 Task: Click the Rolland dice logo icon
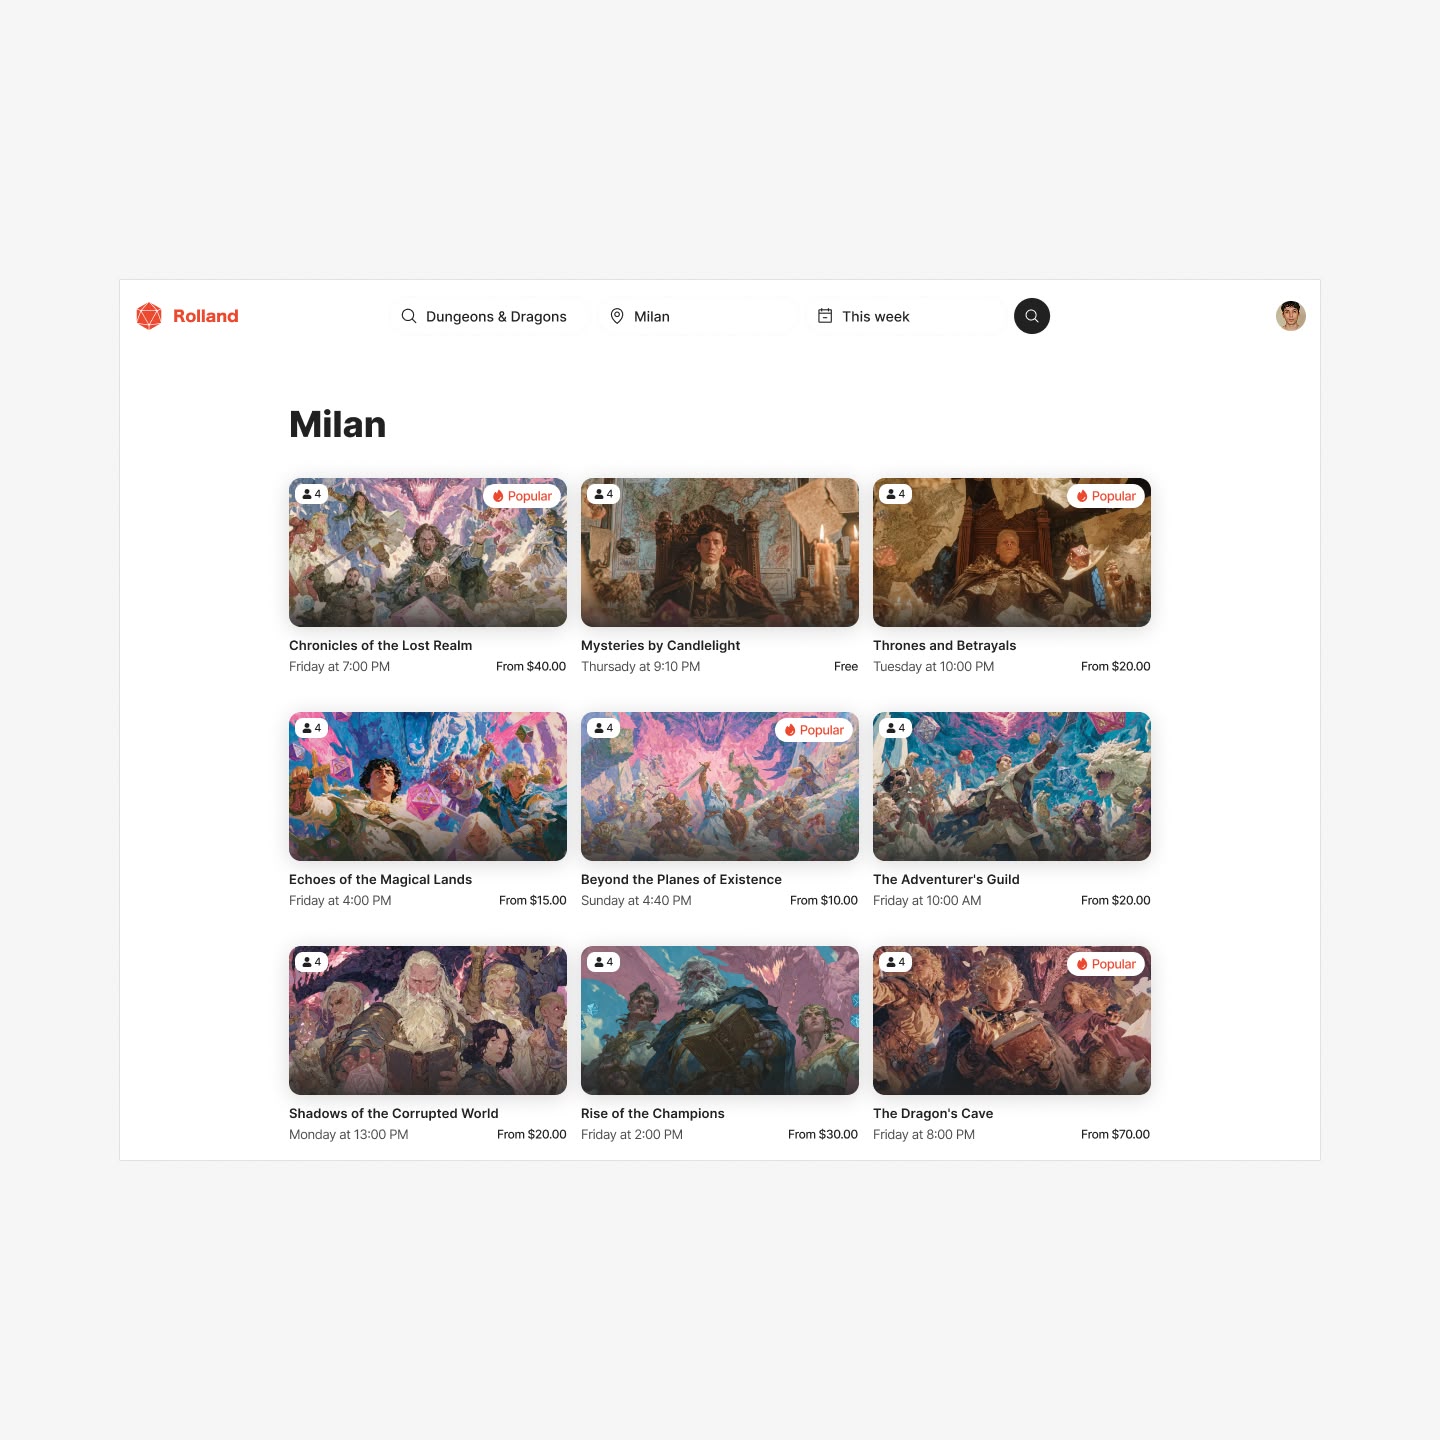149,316
